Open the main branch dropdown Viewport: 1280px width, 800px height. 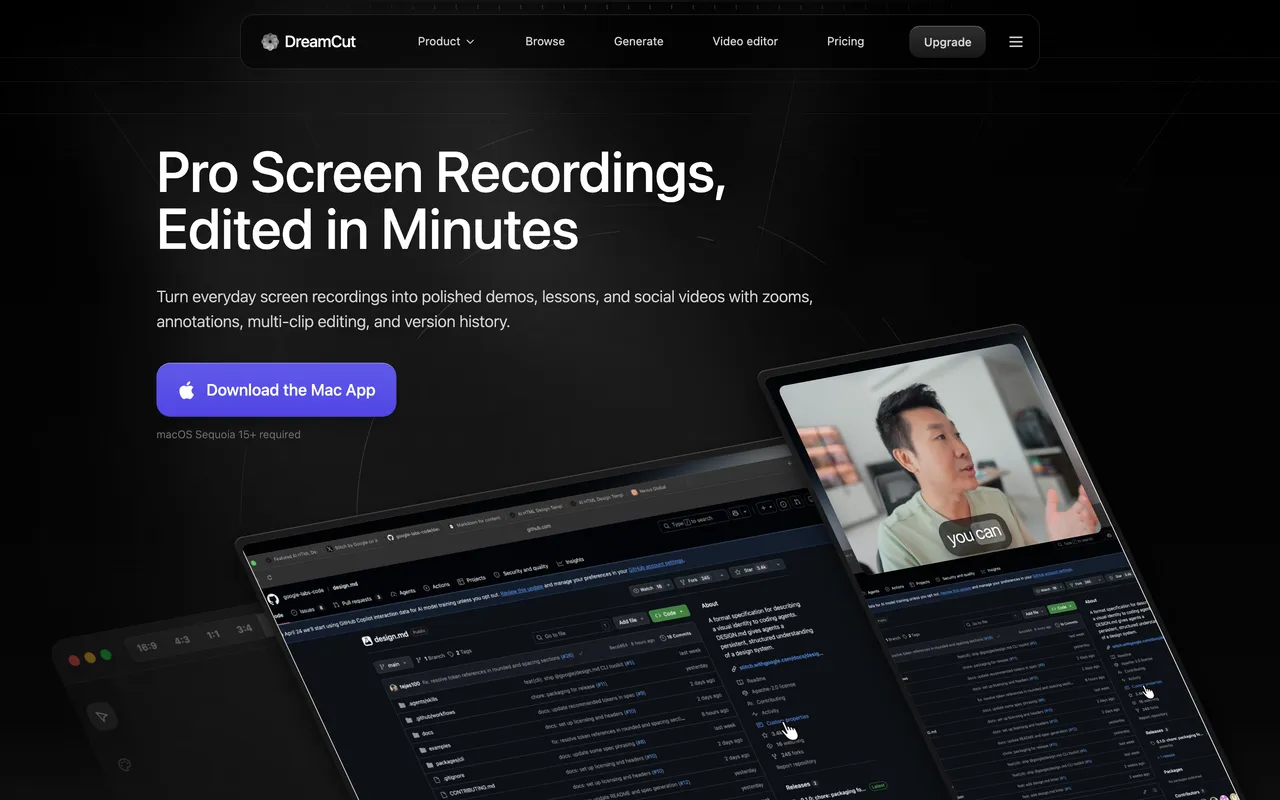pos(393,664)
